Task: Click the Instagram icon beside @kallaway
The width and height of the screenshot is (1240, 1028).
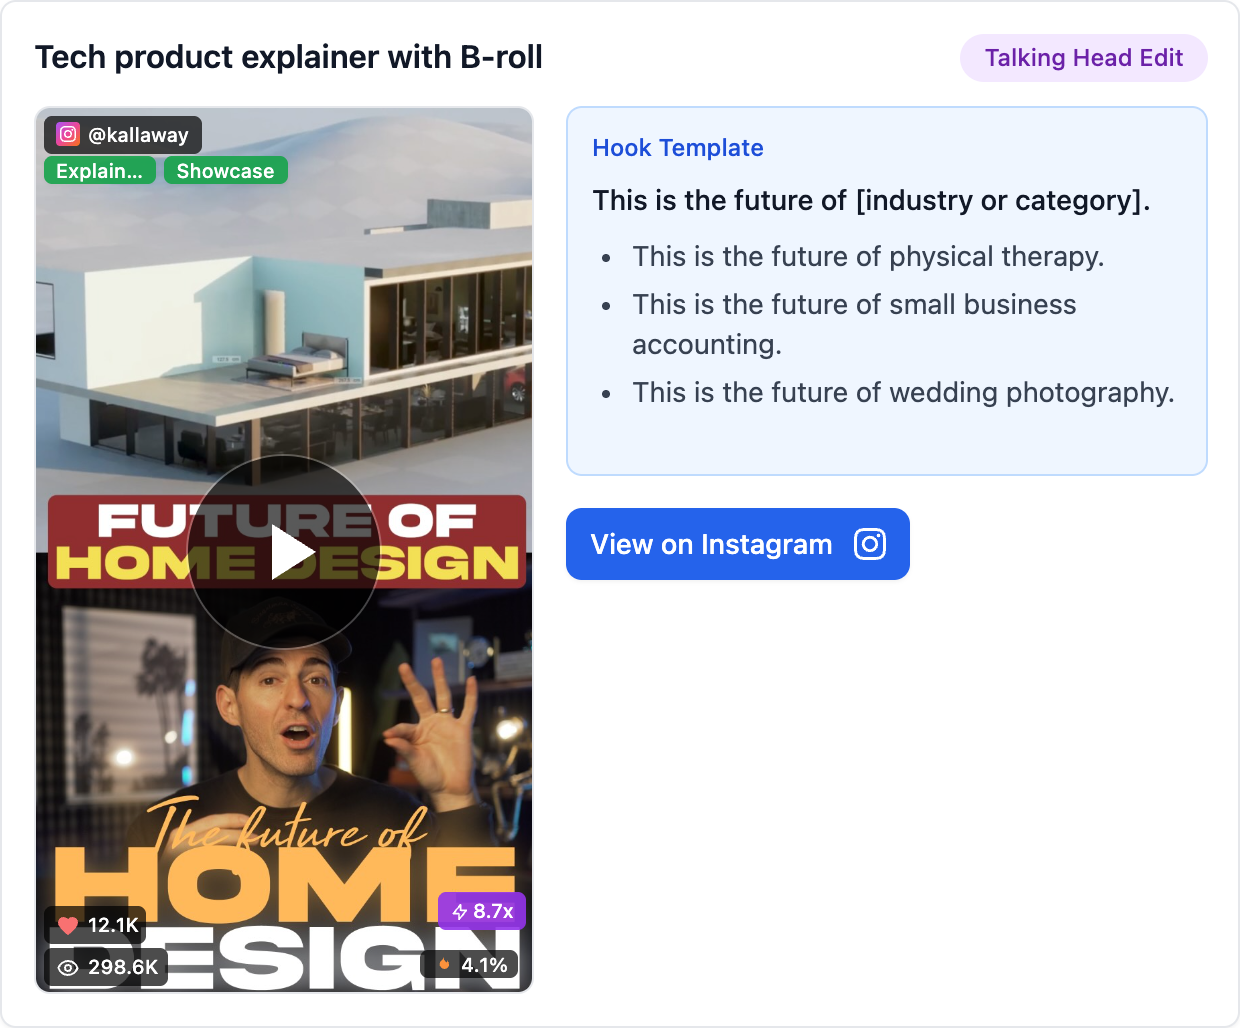Action: (x=68, y=134)
